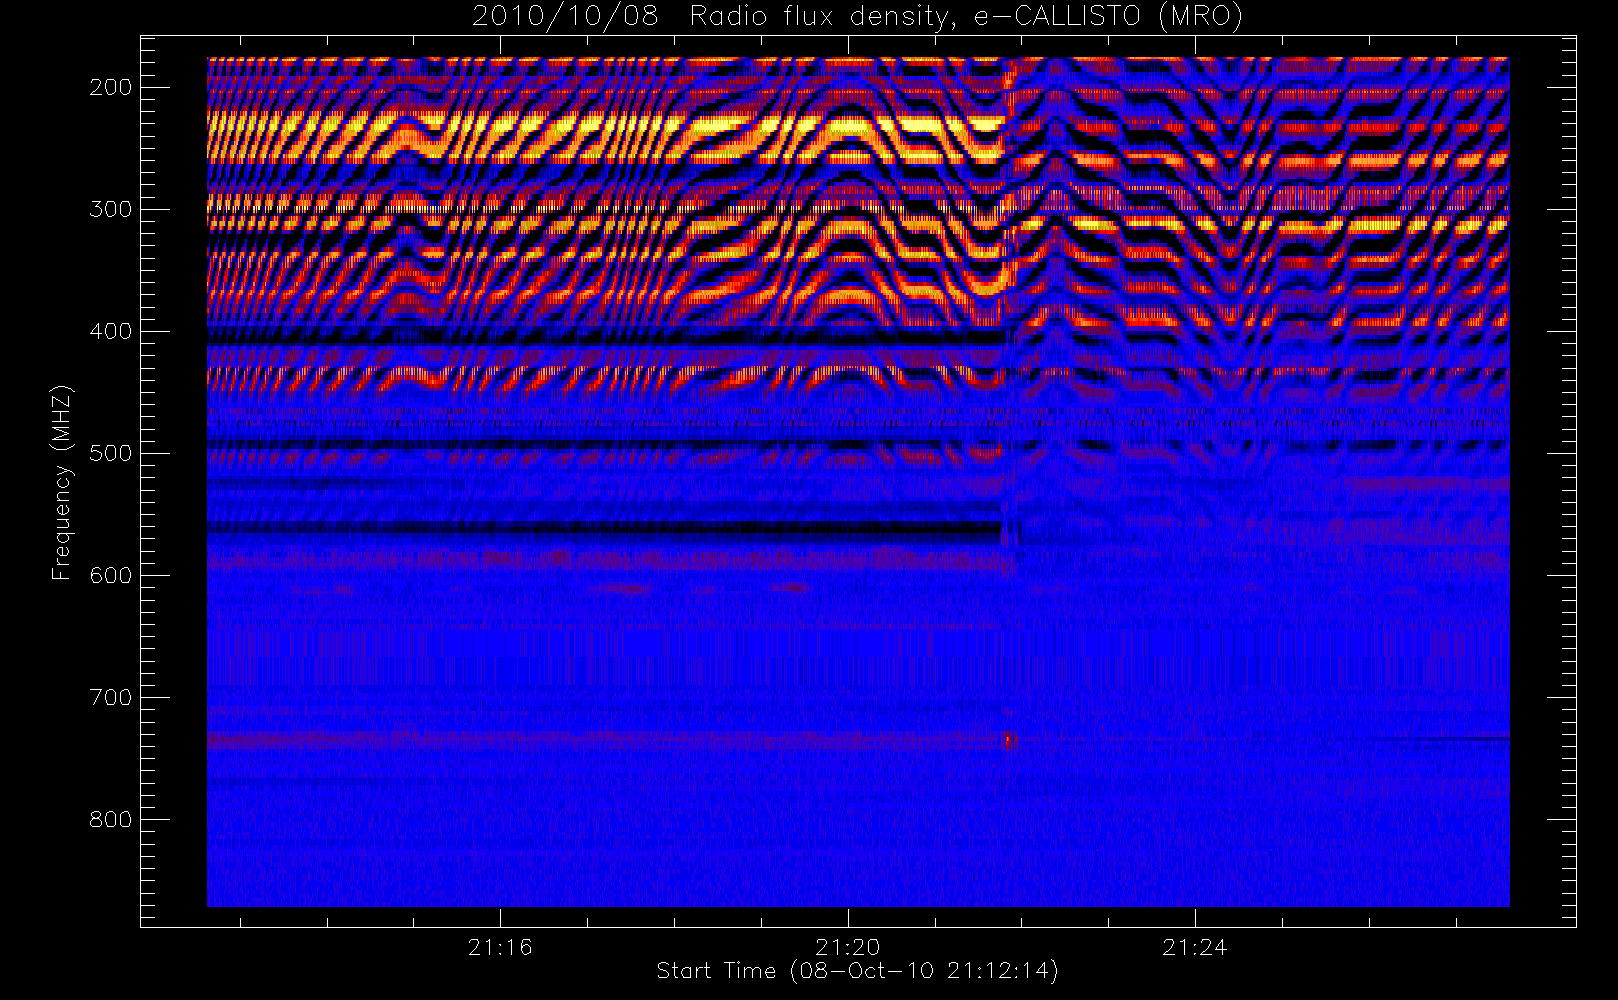Click the 'Frequency (MHz)' axis label
The height and width of the screenshot is (1000, 1618).
62,482
